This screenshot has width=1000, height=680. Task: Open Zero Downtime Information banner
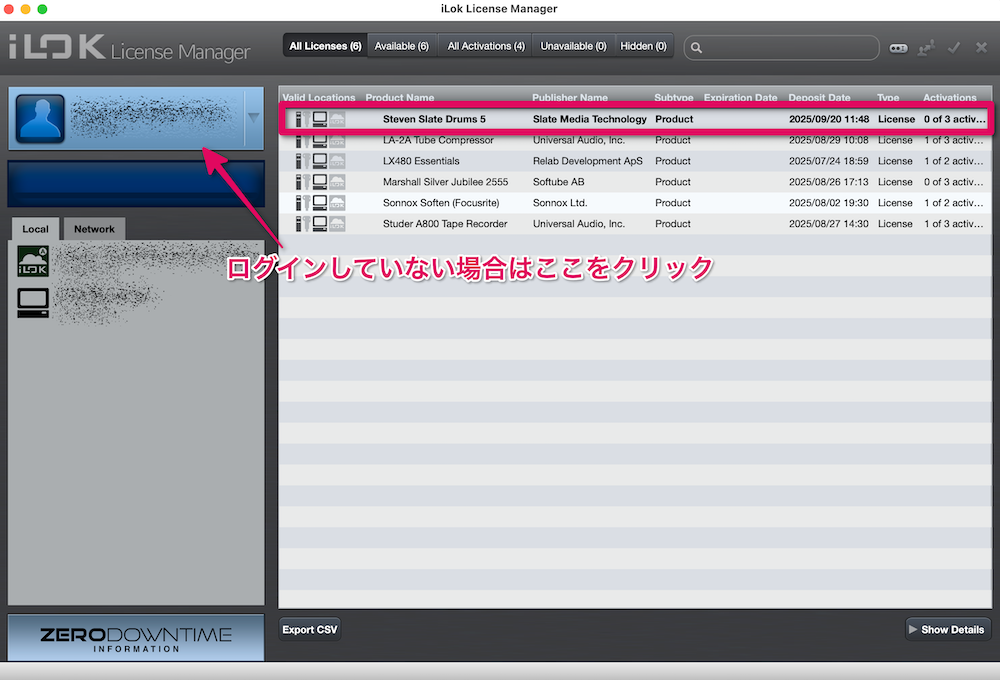[136, 638]
